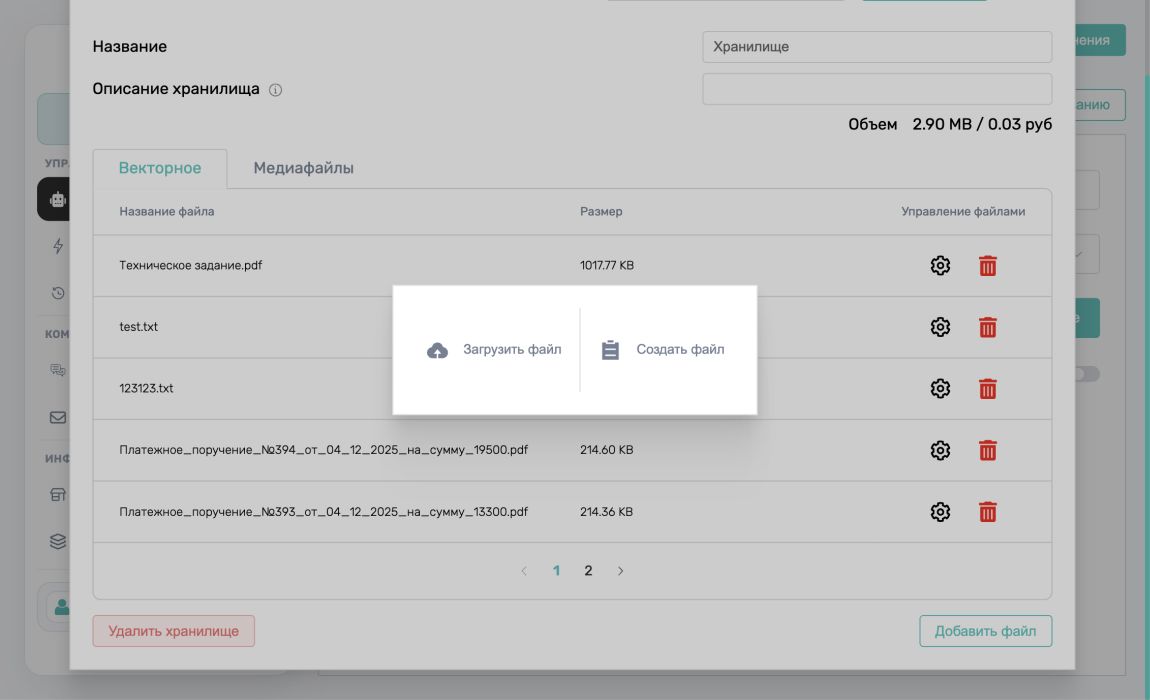
Task: Open settings for Платежное поручение №393
Action: tap(940, 511)
